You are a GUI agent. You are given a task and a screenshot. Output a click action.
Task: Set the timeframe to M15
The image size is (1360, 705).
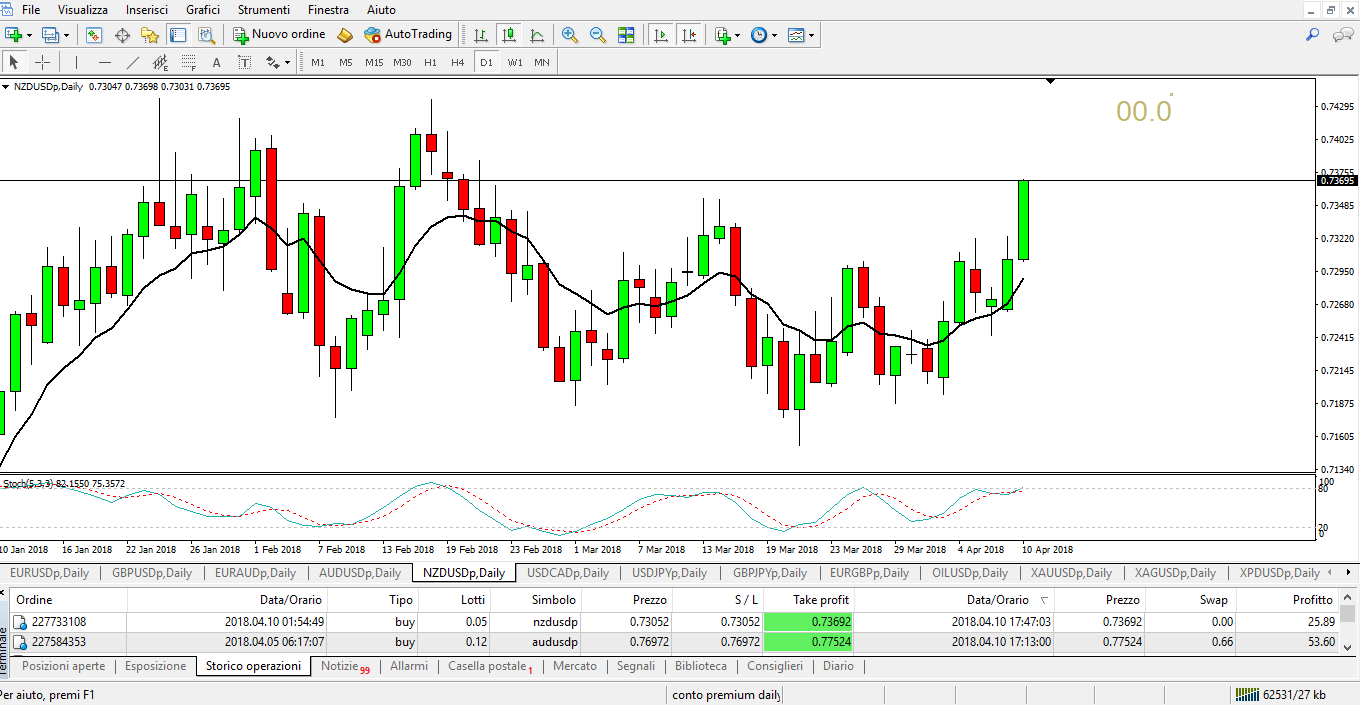pyautogui.click(x=374, y=62)
